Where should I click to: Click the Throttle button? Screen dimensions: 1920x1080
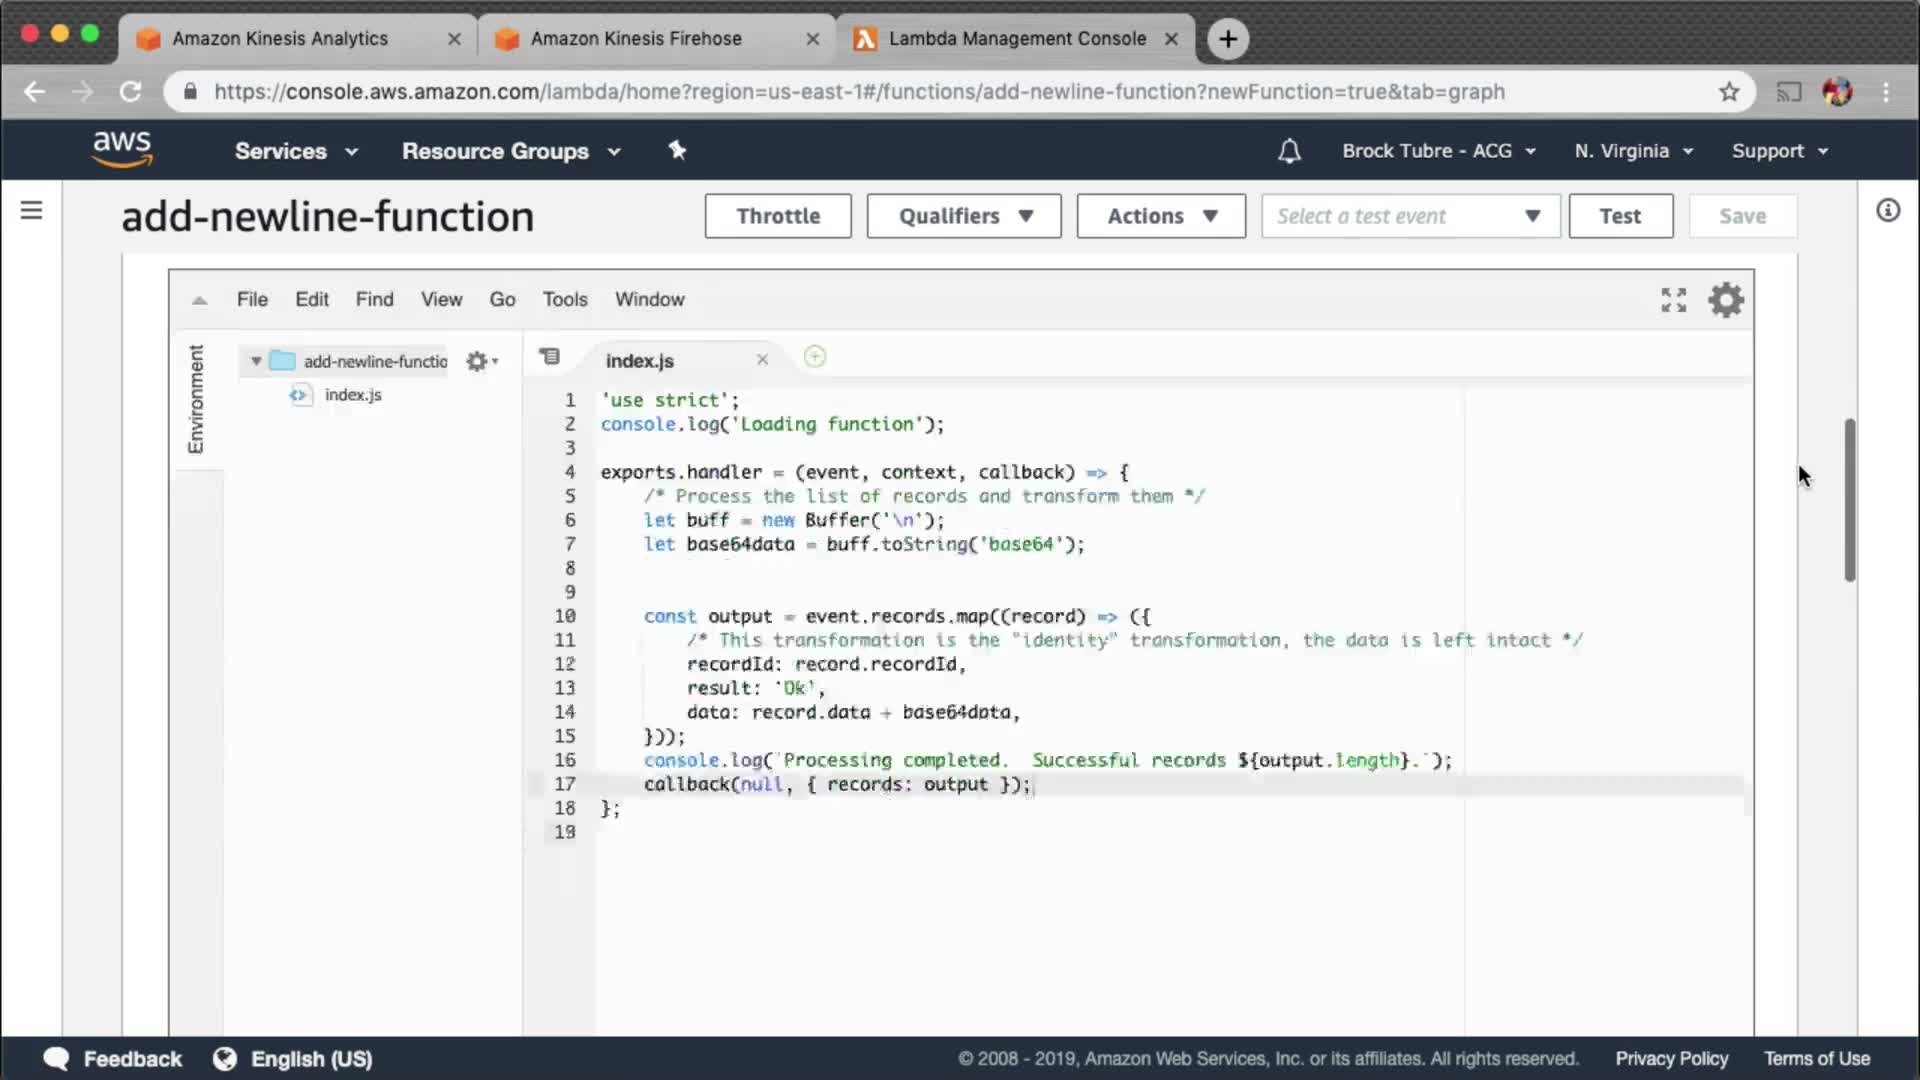coord(777,216)
